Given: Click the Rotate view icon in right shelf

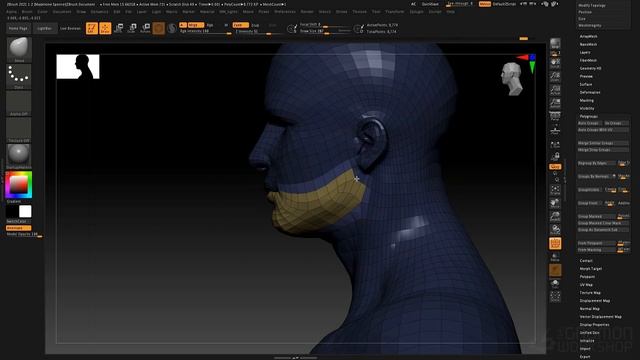Looking at the screenshot, I should pos(555,229).
